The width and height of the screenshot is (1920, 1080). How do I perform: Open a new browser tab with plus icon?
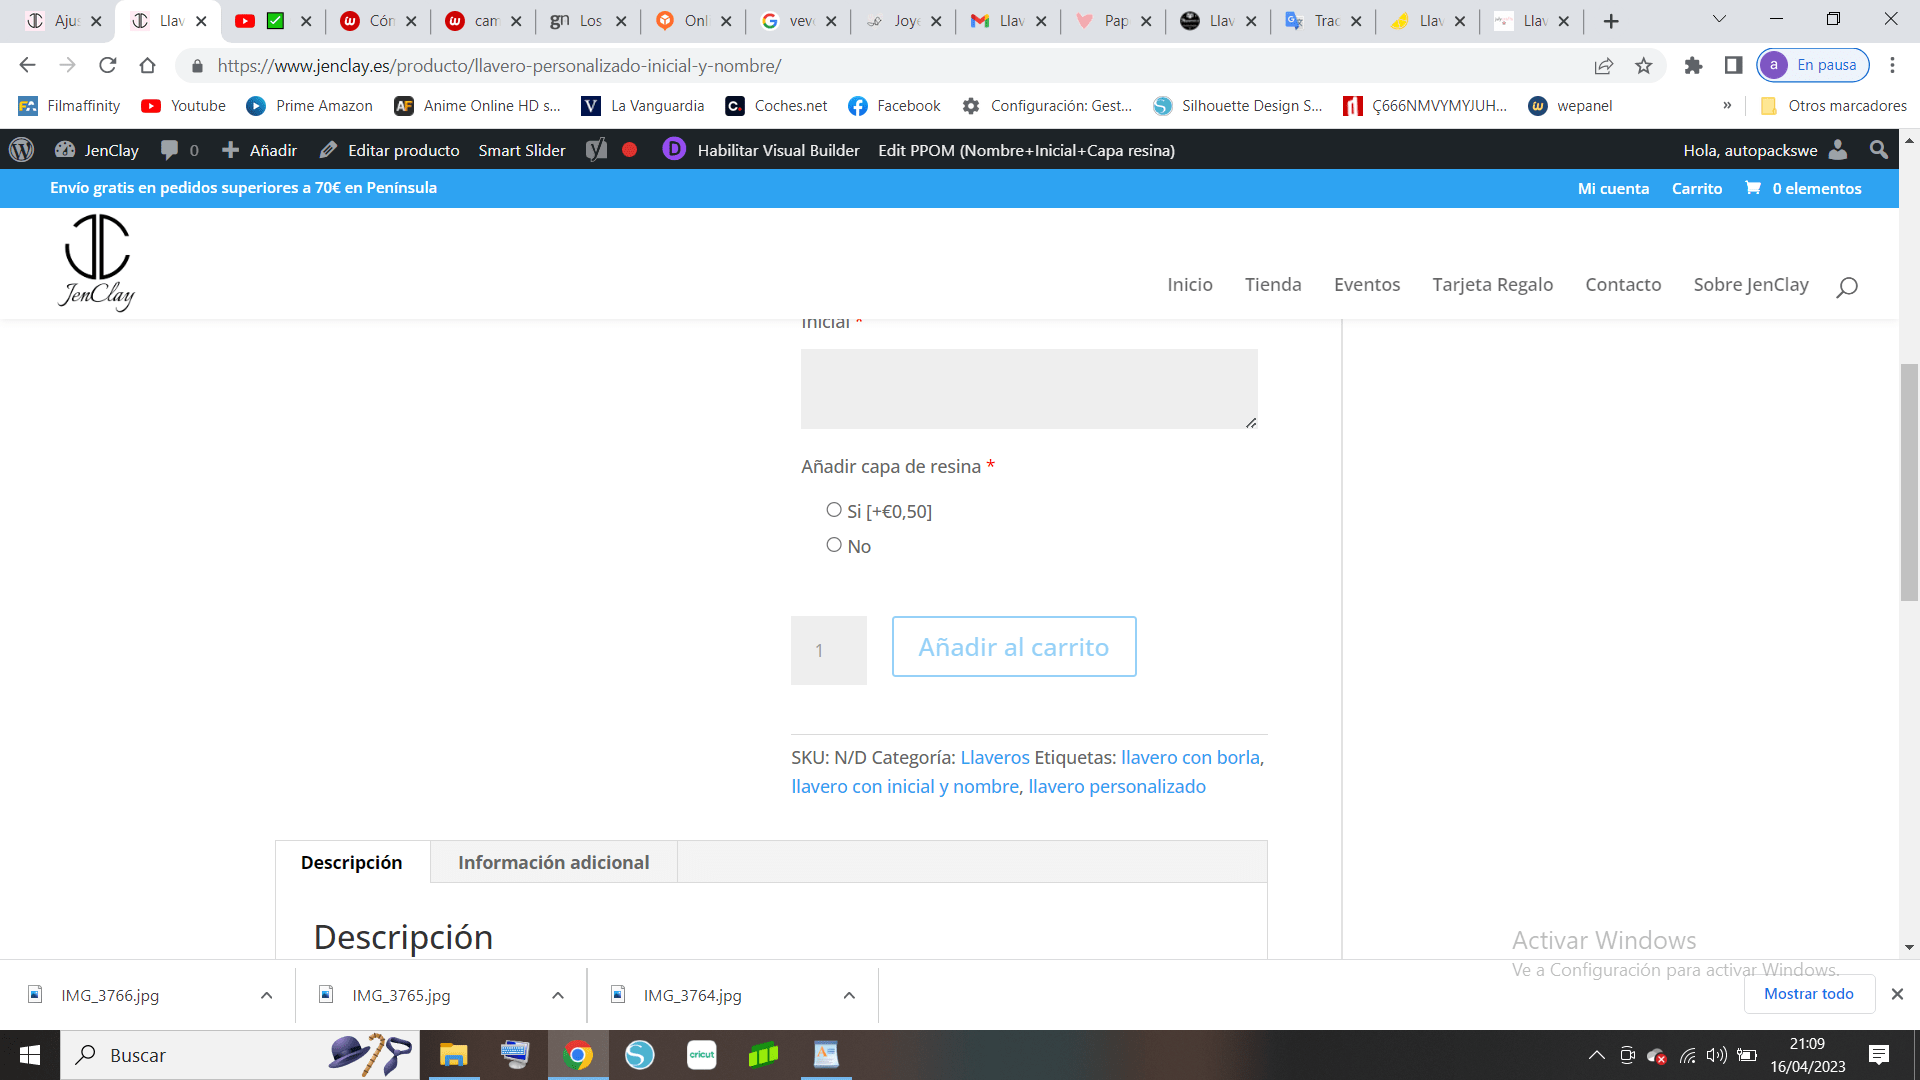coord(1611,21)
